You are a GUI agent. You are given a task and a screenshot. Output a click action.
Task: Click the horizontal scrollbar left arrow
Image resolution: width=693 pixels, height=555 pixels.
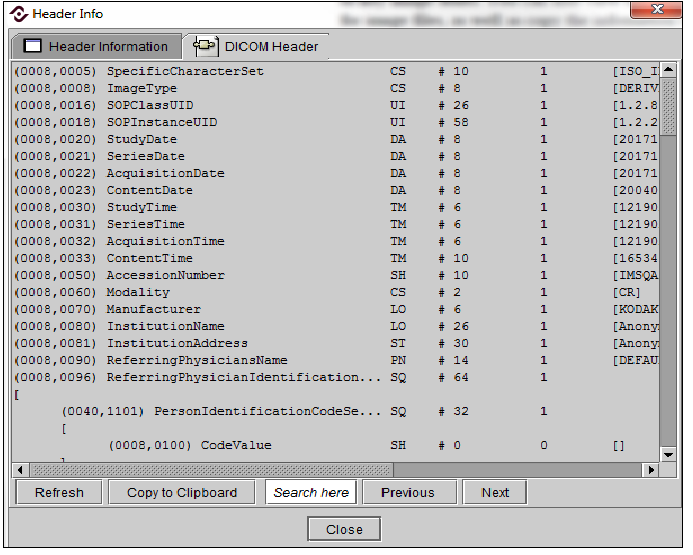pos(20,470)
